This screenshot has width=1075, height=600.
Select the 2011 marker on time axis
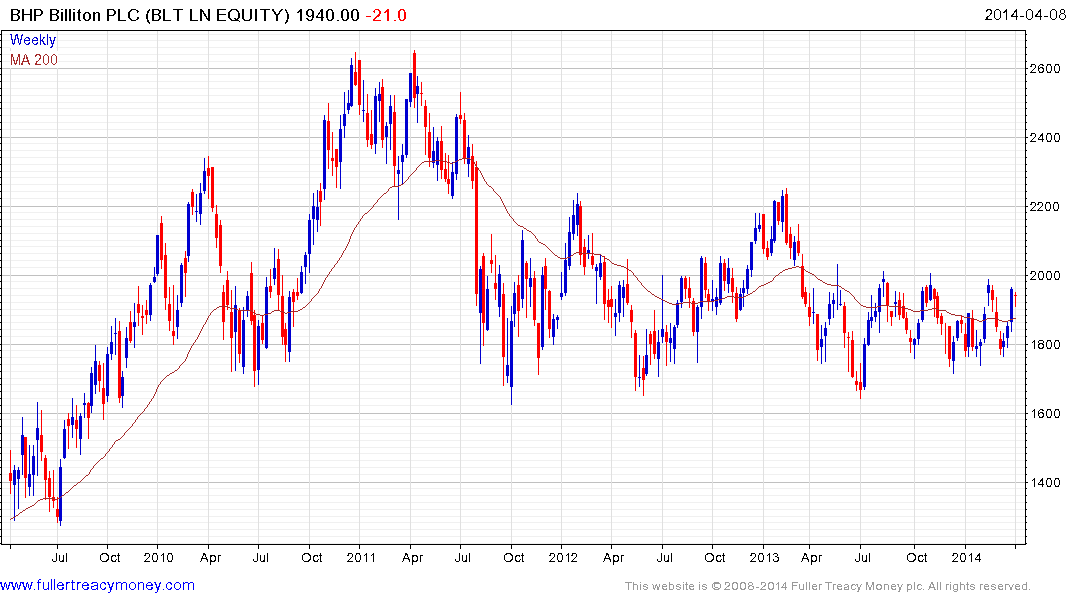click(361, 557)
